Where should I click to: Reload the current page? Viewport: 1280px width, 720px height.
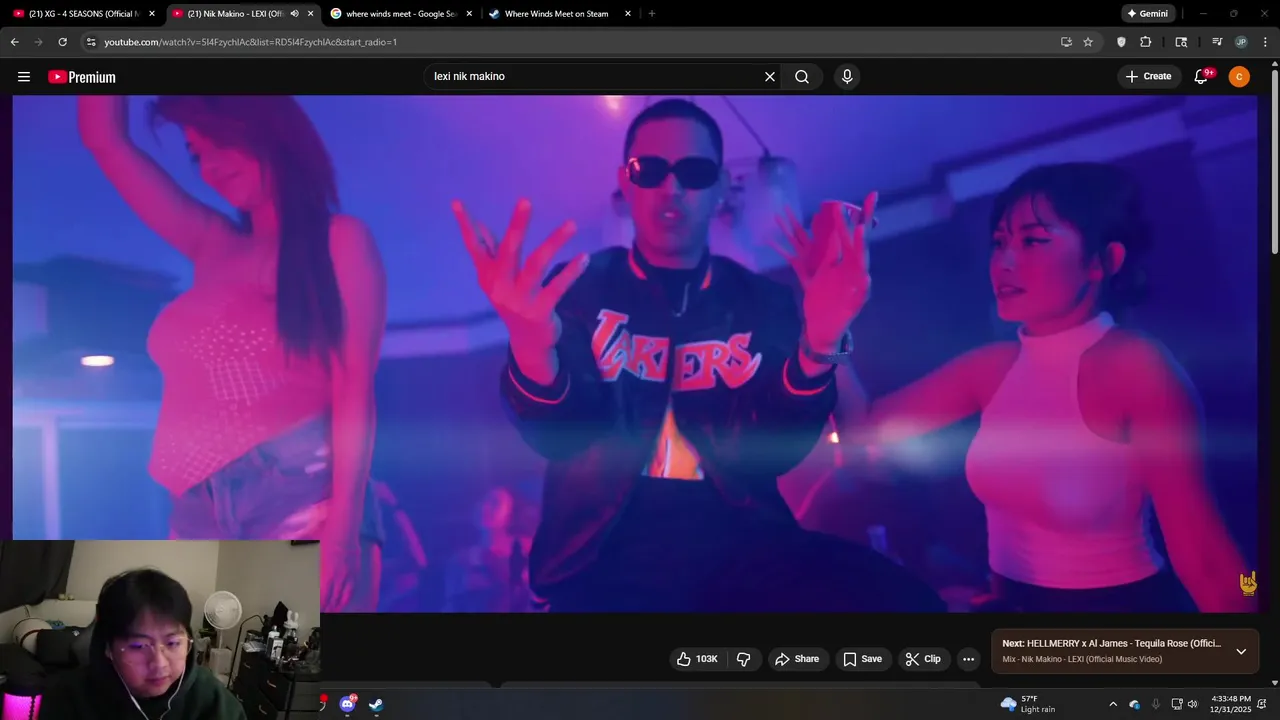(x=62, y=42)
